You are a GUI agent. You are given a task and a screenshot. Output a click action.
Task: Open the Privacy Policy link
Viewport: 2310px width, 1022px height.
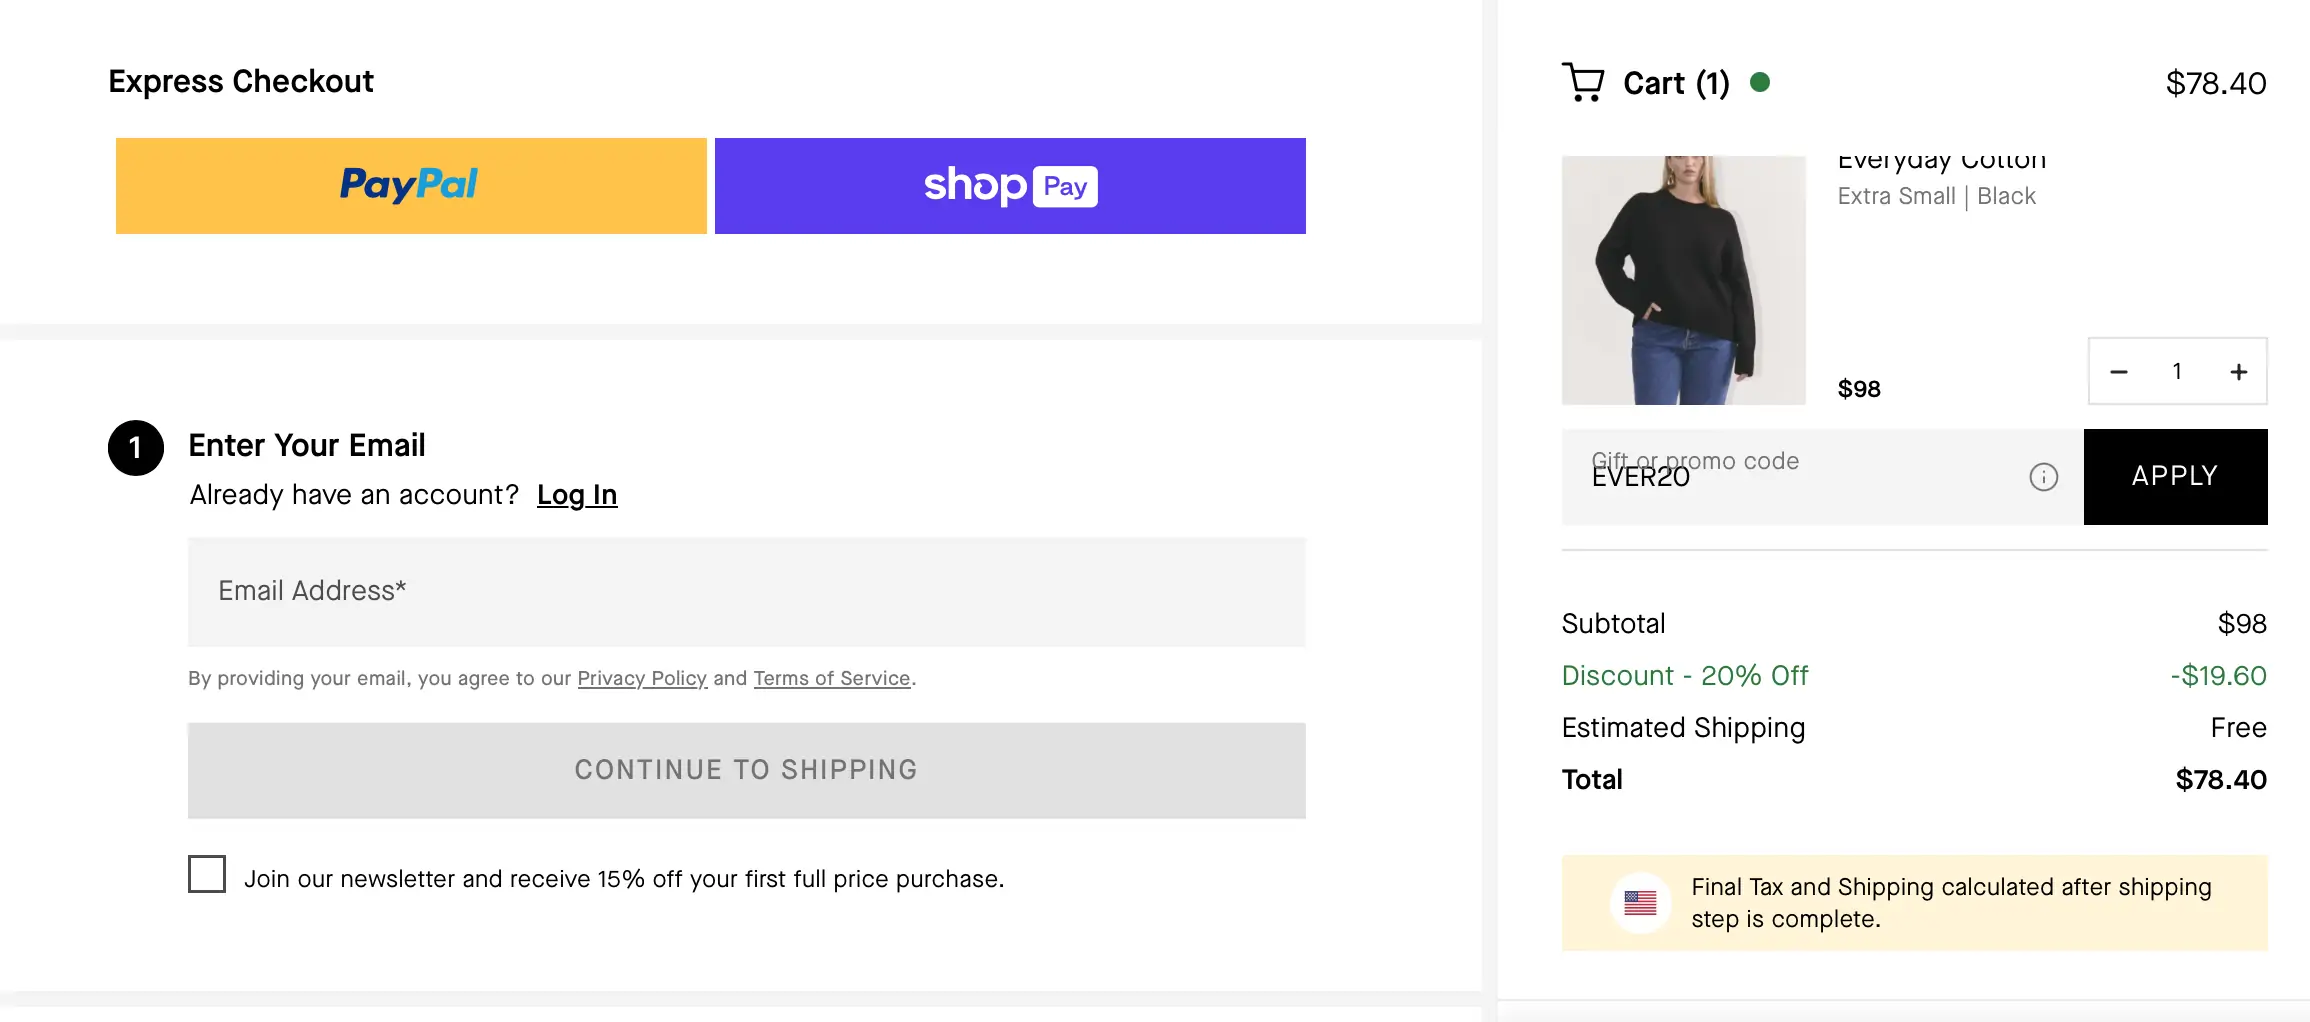click(642, 678)
